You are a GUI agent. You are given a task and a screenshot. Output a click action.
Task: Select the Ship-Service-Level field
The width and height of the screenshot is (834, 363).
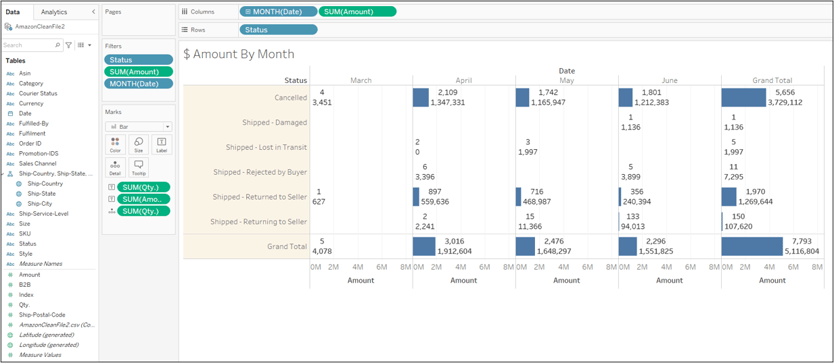(44, 214)
